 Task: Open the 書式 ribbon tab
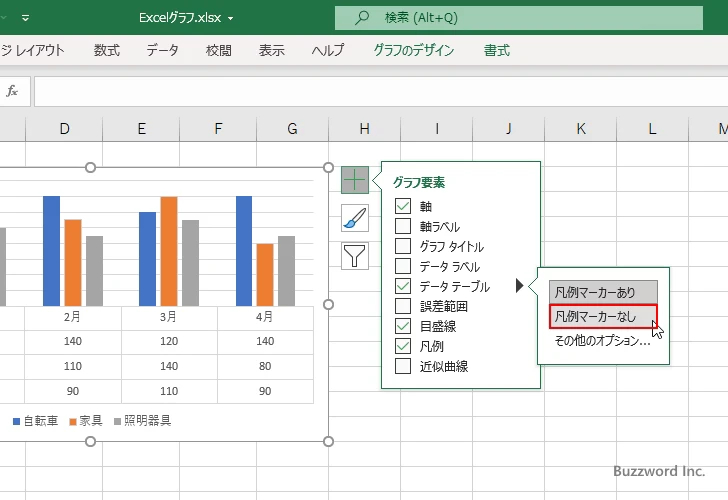click(497, 50)
